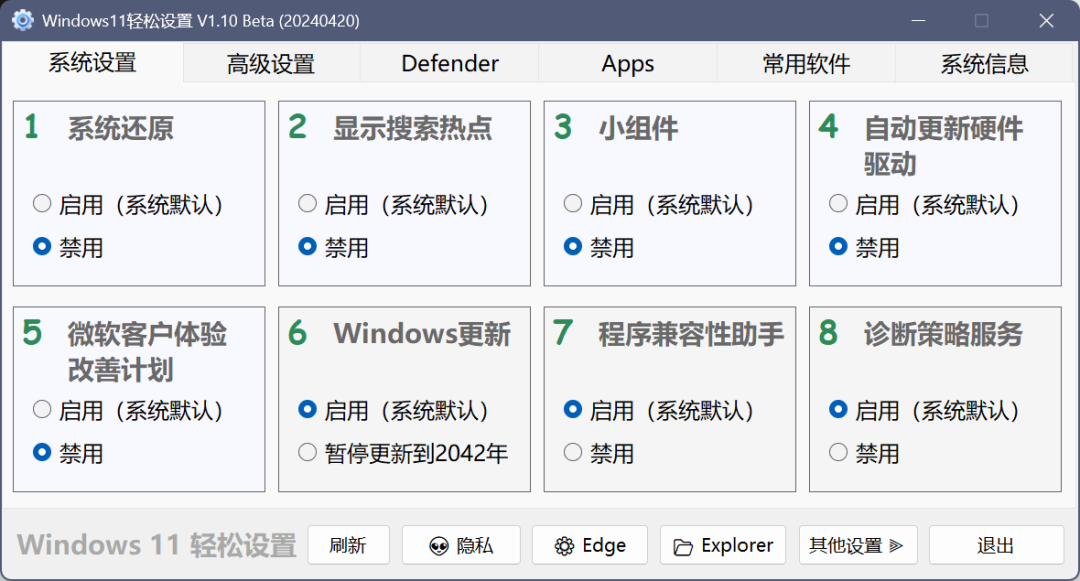Enable the 小组件 widget option
Image resolution: width=1080 pixels, height=581 pixels.
click(x=573, y=205)
